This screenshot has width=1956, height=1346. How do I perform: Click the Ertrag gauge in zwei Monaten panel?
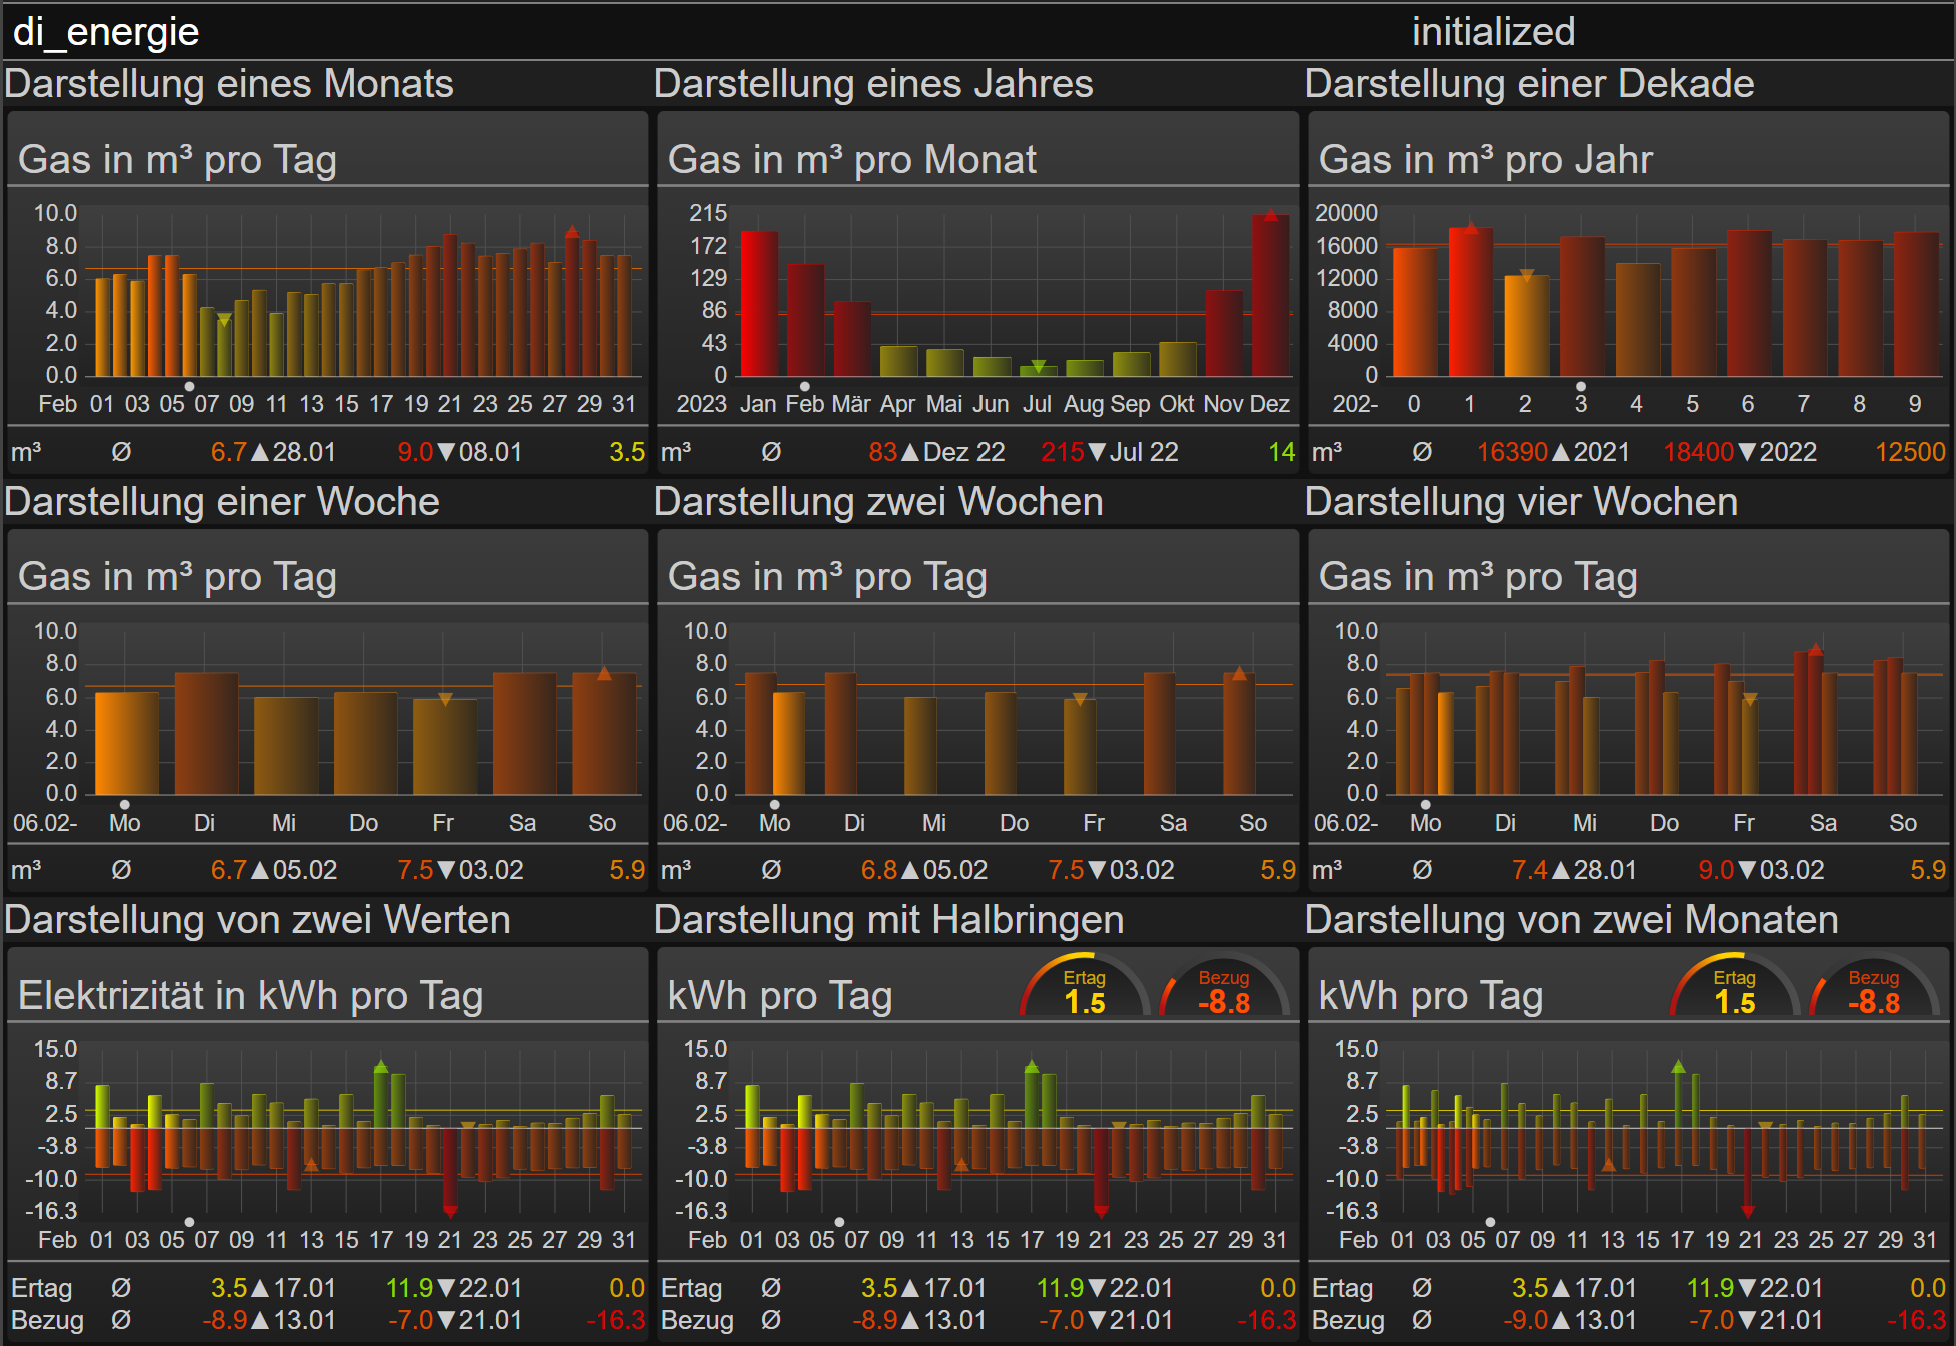[1735, 990]
